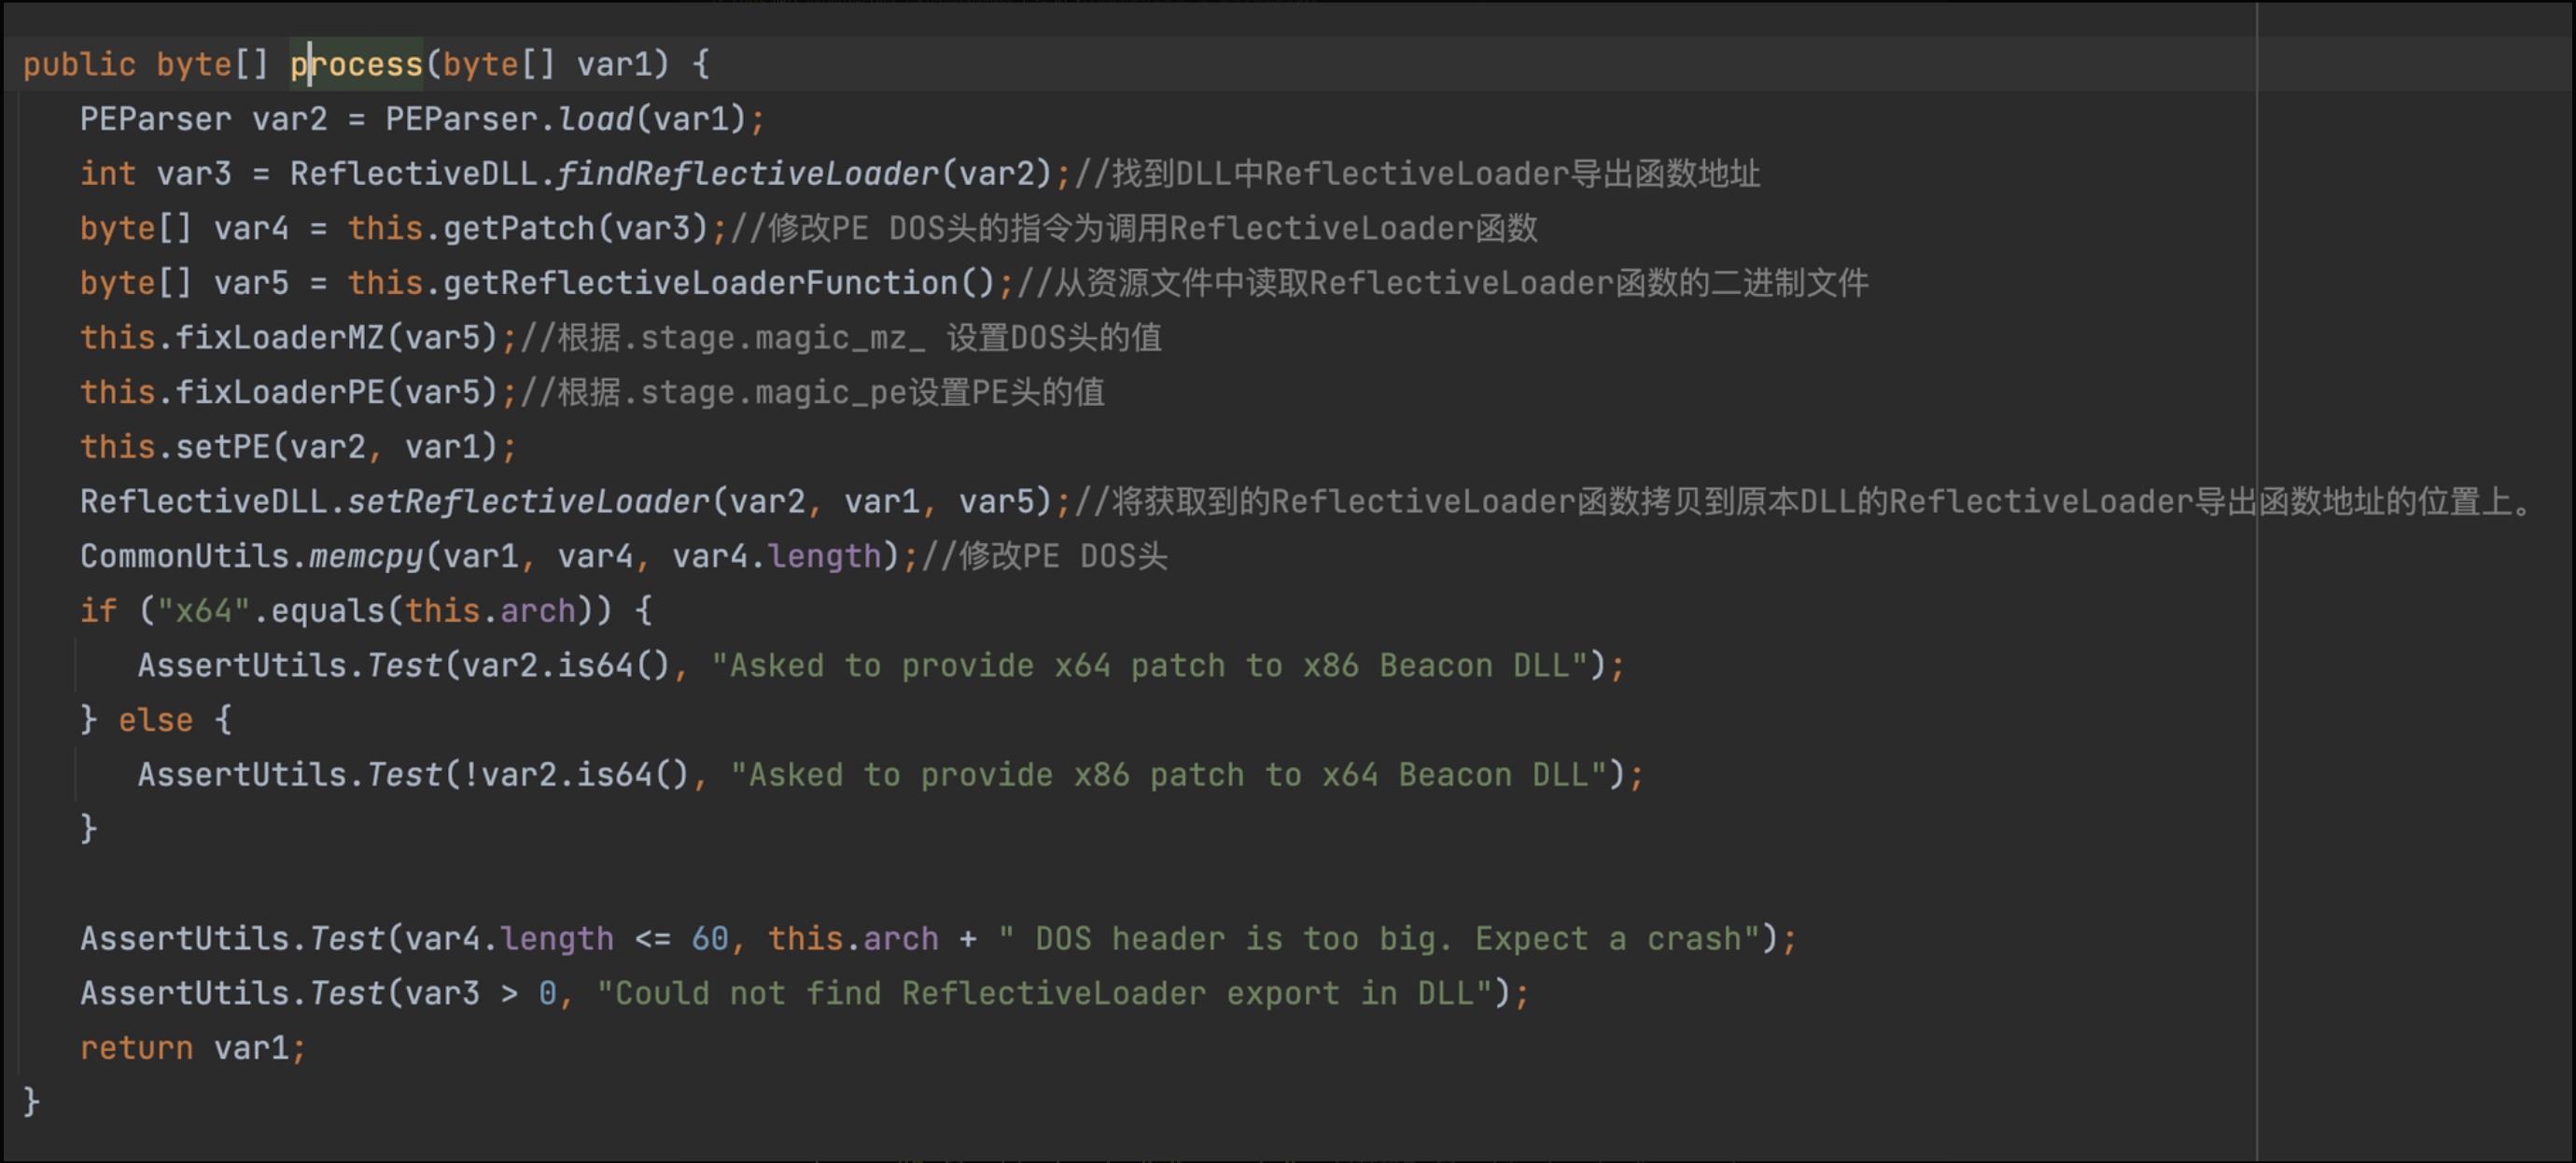Image resolution: width=2576 pixels, height=1163 pixels.
Task: Click the setPE method call
Action: [223, 447]
